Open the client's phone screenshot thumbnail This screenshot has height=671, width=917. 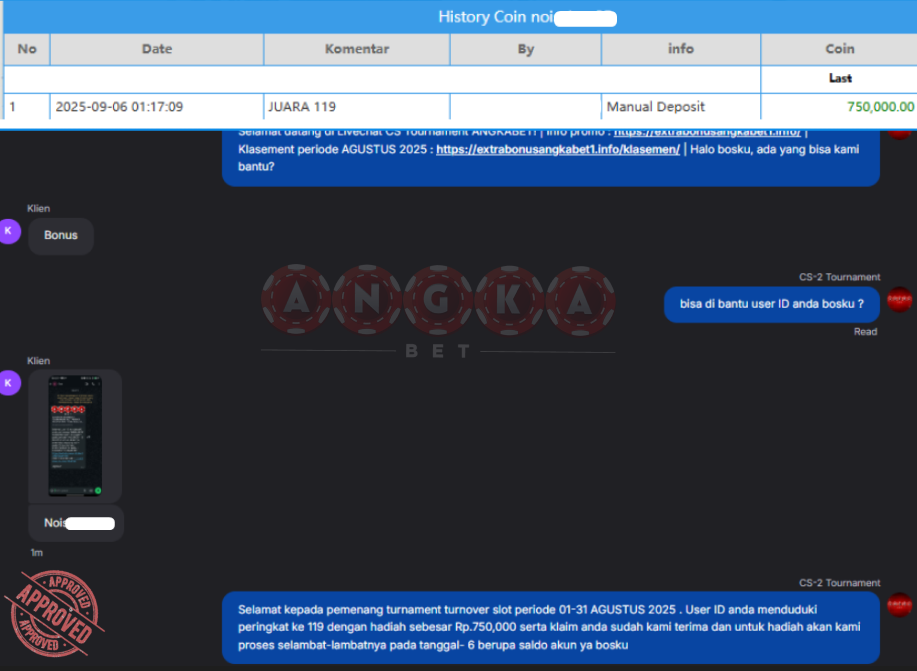[x=75, y=436]
